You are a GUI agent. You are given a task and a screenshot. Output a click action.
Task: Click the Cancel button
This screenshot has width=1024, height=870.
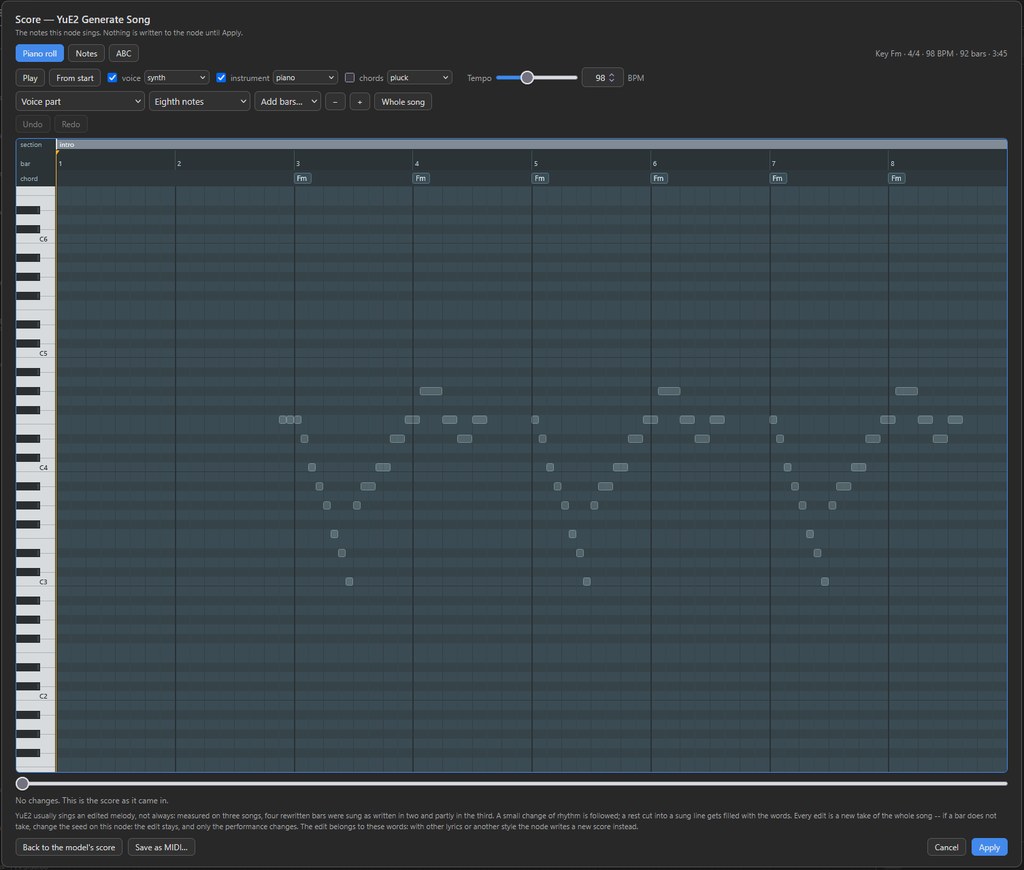(946, 847)
